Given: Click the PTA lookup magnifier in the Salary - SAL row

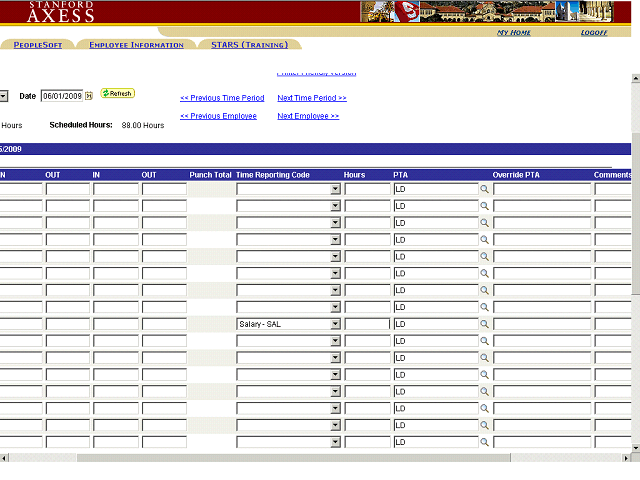Looking at the screenshot, I should (485, 324).
